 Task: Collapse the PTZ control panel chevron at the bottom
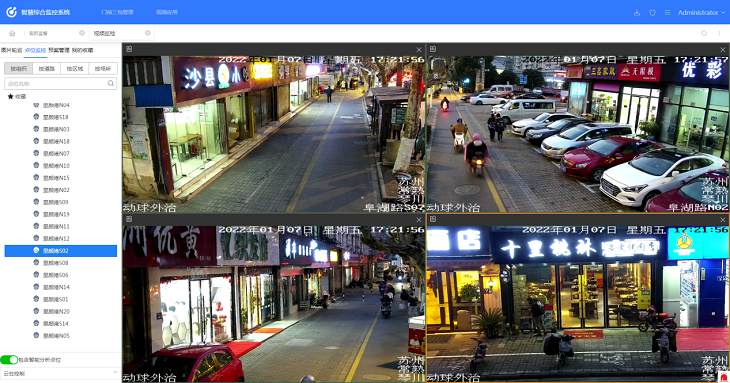[x=115, y=373]
